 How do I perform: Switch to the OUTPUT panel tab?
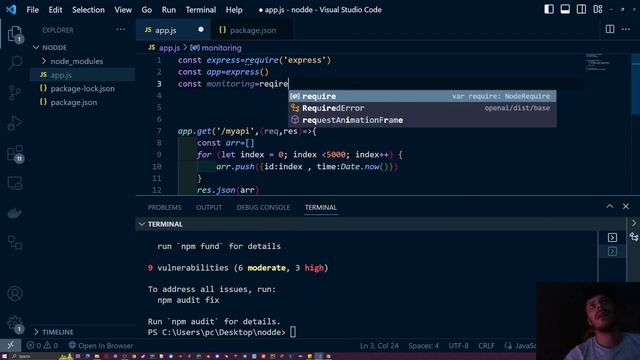209,207
